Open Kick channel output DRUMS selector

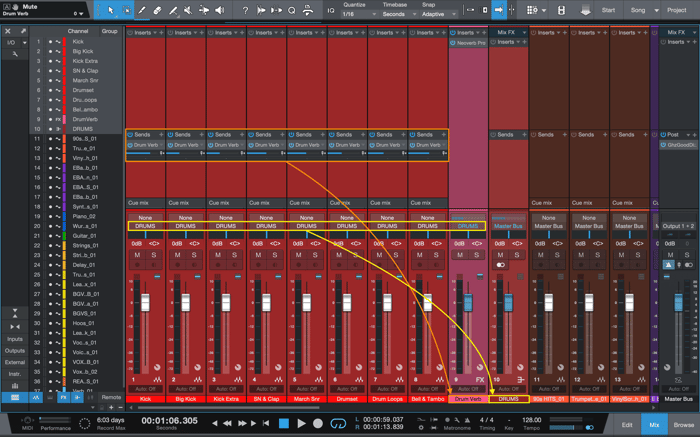pos(145,226)
